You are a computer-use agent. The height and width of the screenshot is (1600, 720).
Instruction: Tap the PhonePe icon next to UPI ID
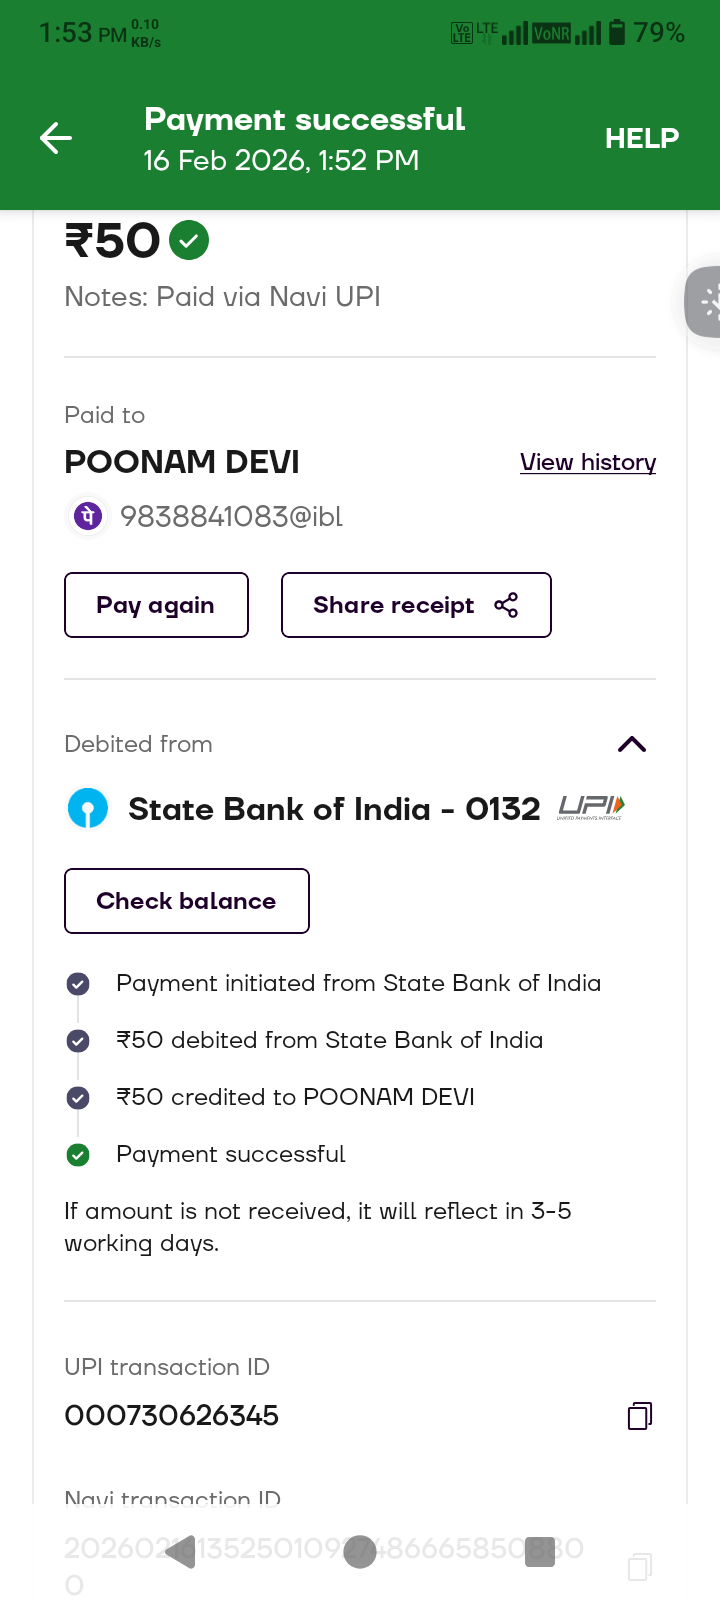point(88,516)
